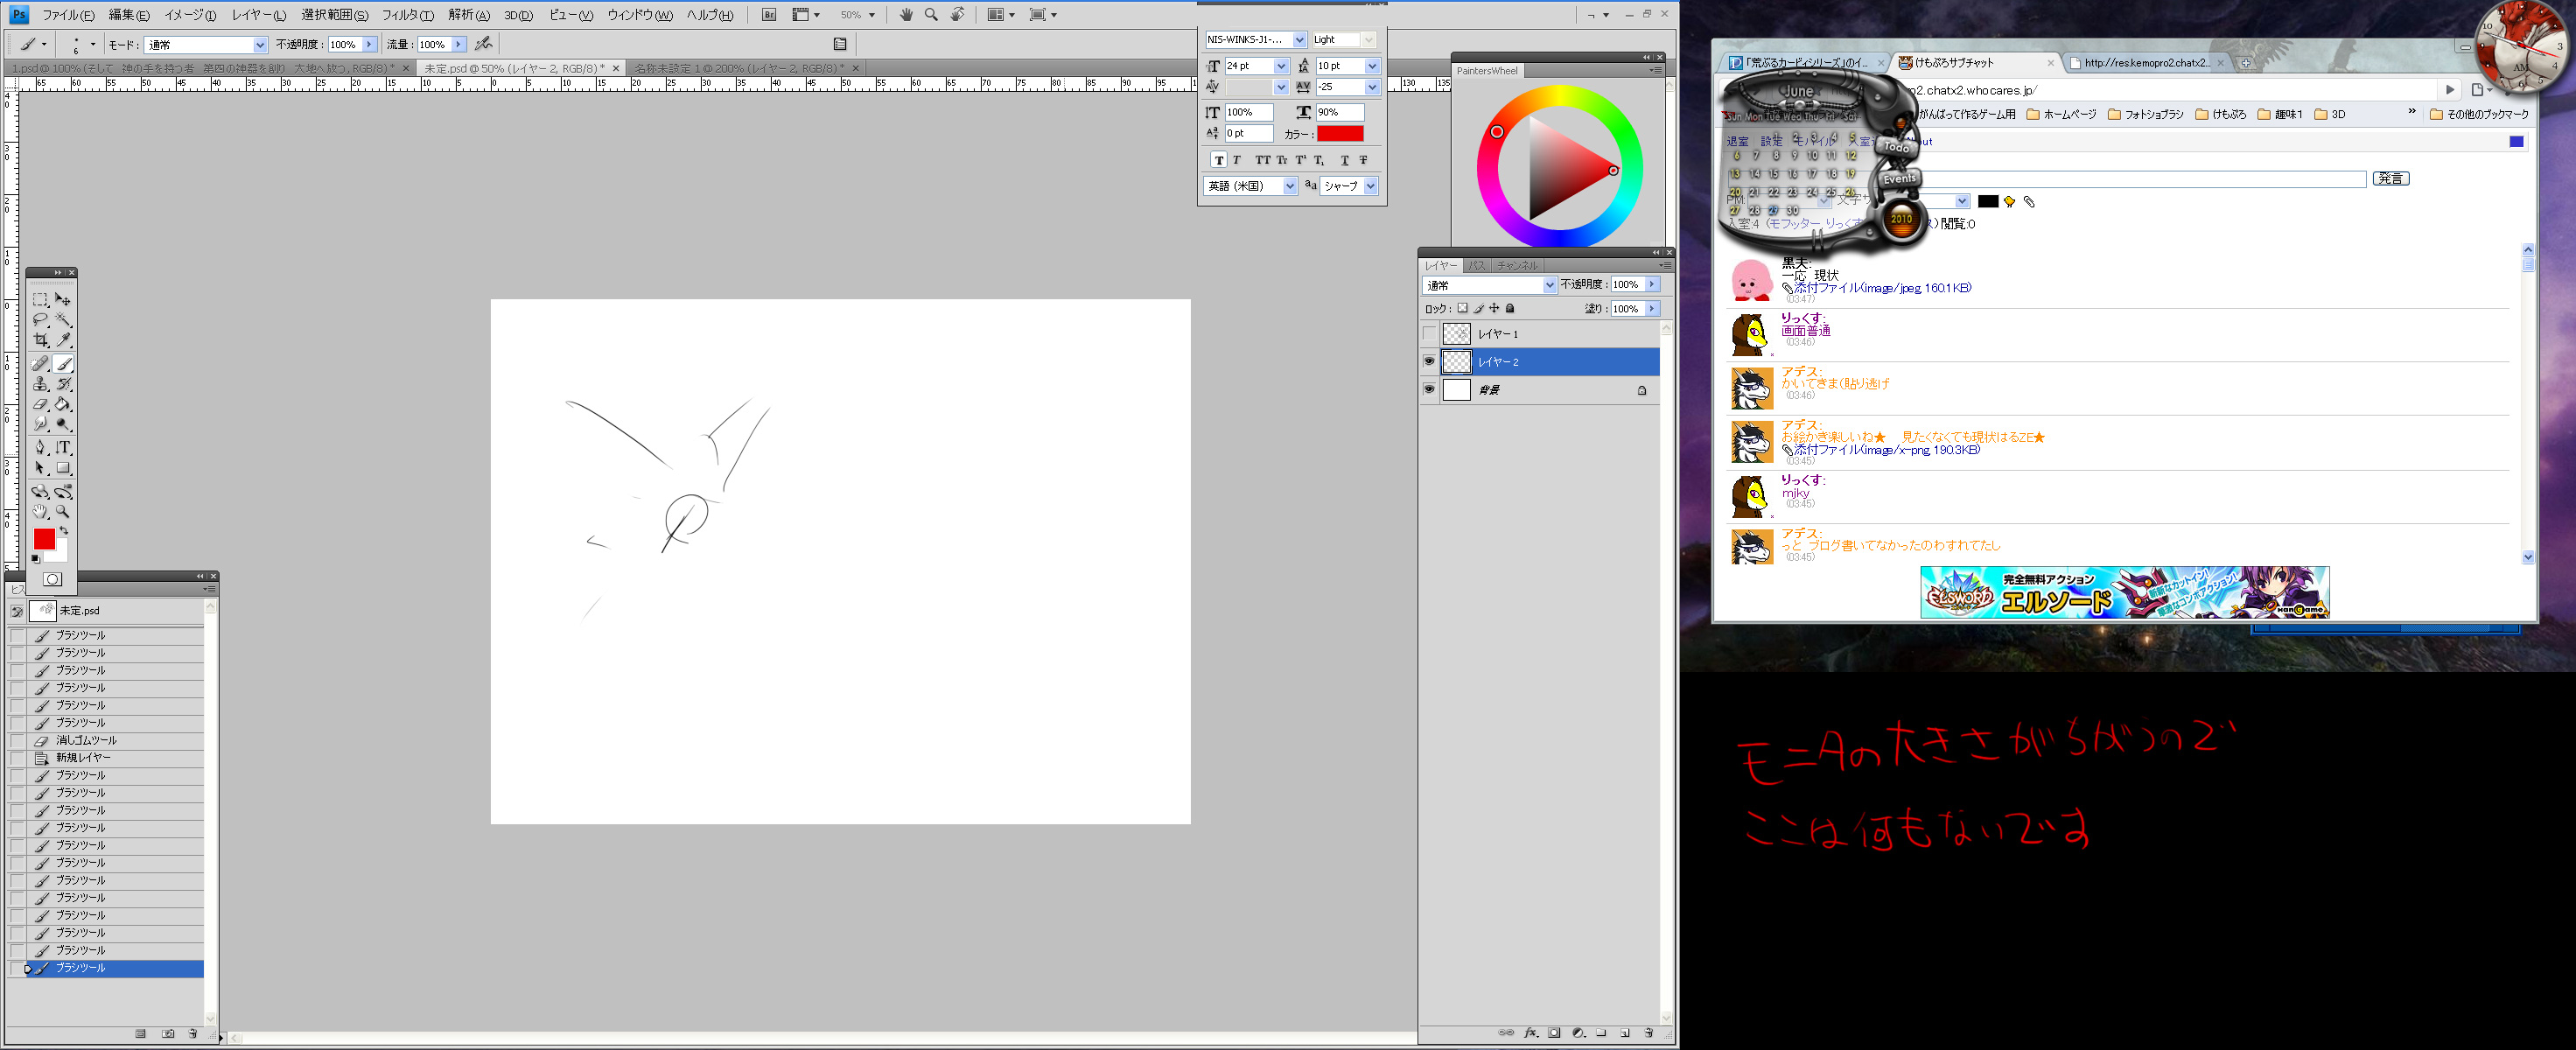Click the 発言 button in chat
The image size is (2576, 1050).
coord(2391,179)
